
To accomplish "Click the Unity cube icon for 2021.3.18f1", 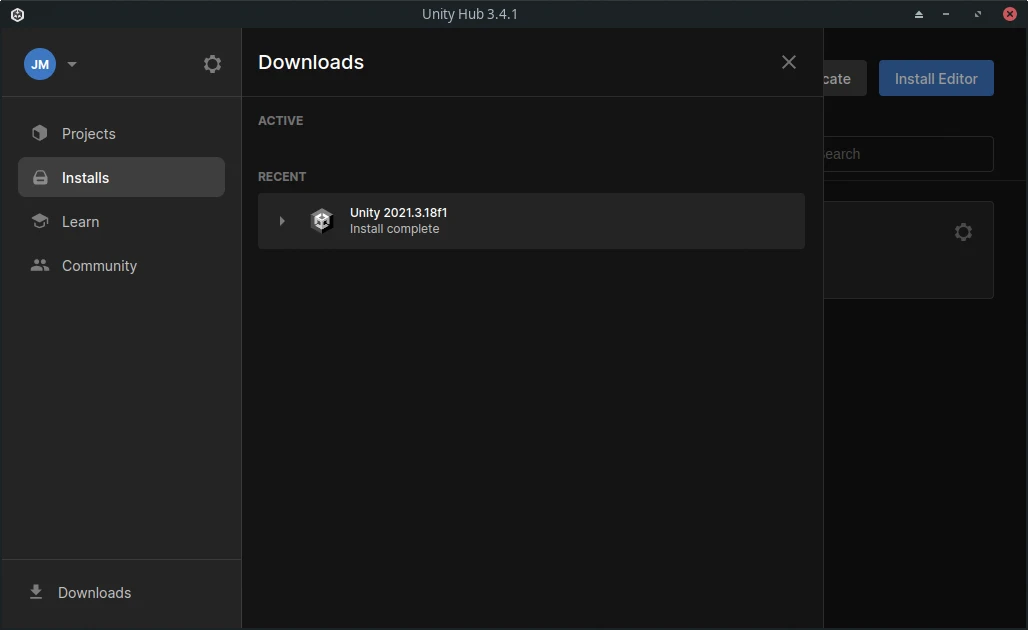I will 321,220.
